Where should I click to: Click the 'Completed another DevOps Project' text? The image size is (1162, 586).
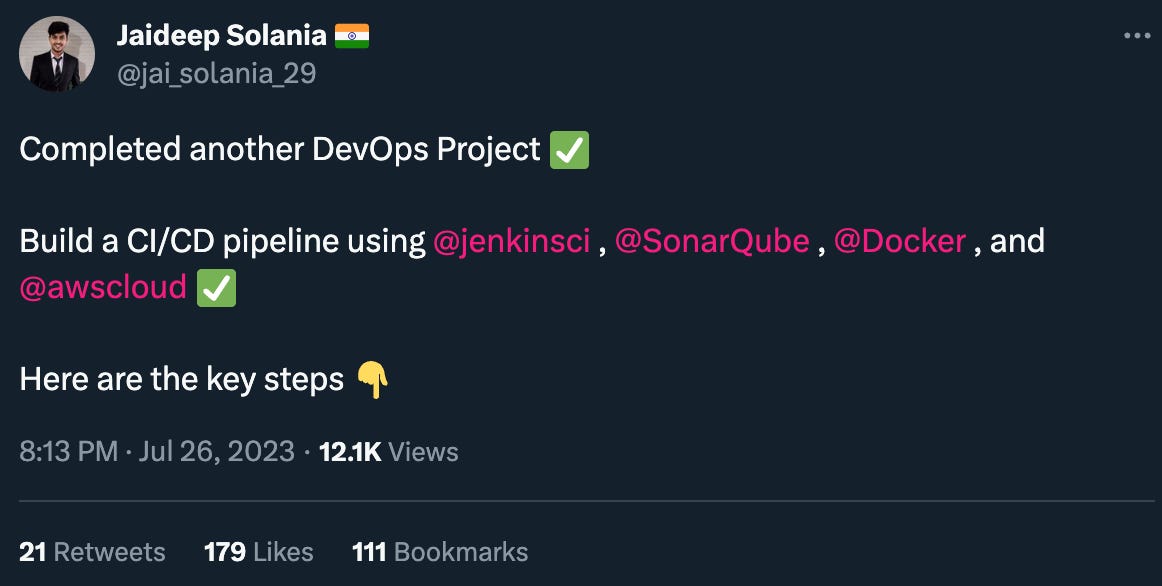click(280, 150)
